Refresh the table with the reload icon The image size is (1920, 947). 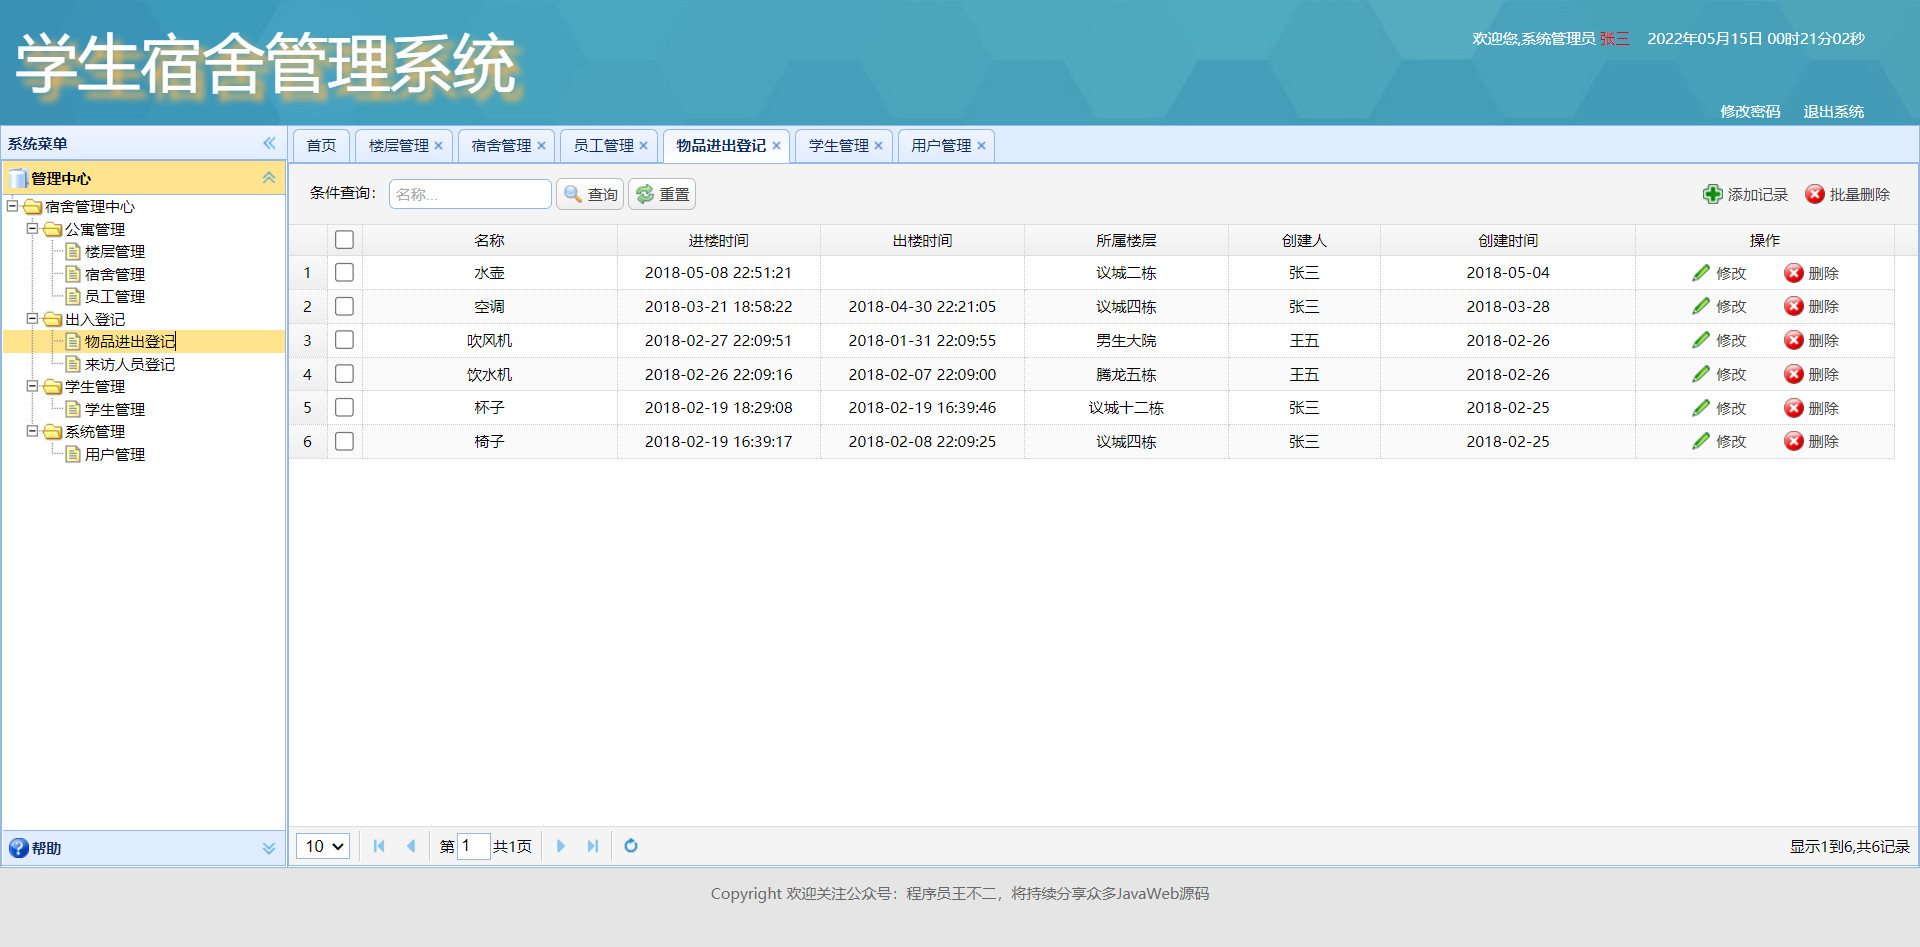630,846
